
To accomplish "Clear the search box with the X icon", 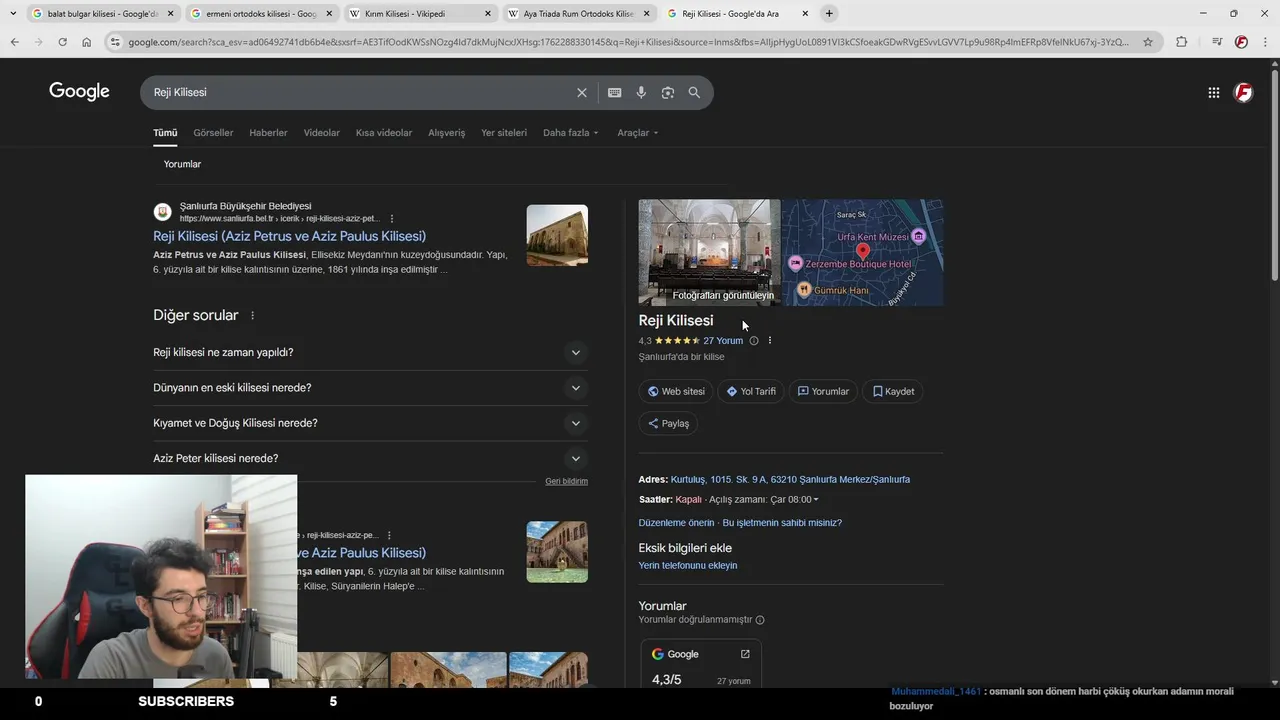I will (x=582, y=92).
